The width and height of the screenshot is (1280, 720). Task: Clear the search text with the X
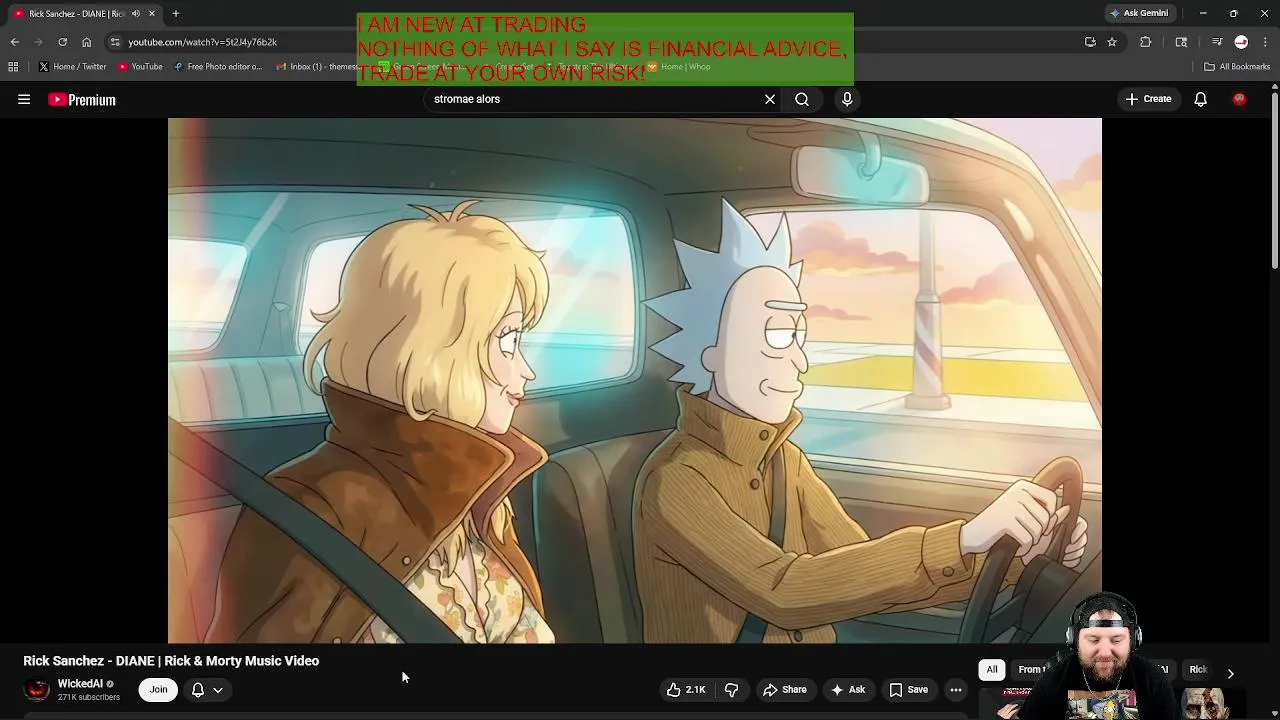[770, 99]
